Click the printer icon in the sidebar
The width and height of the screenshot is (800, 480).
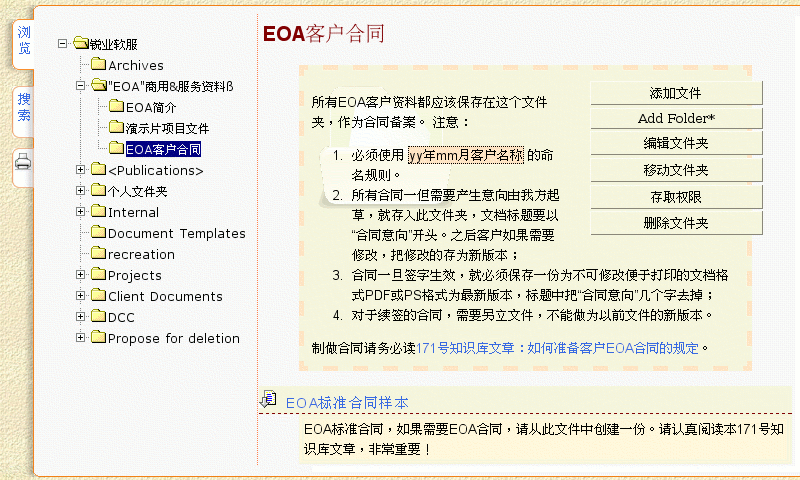(23, 161)
